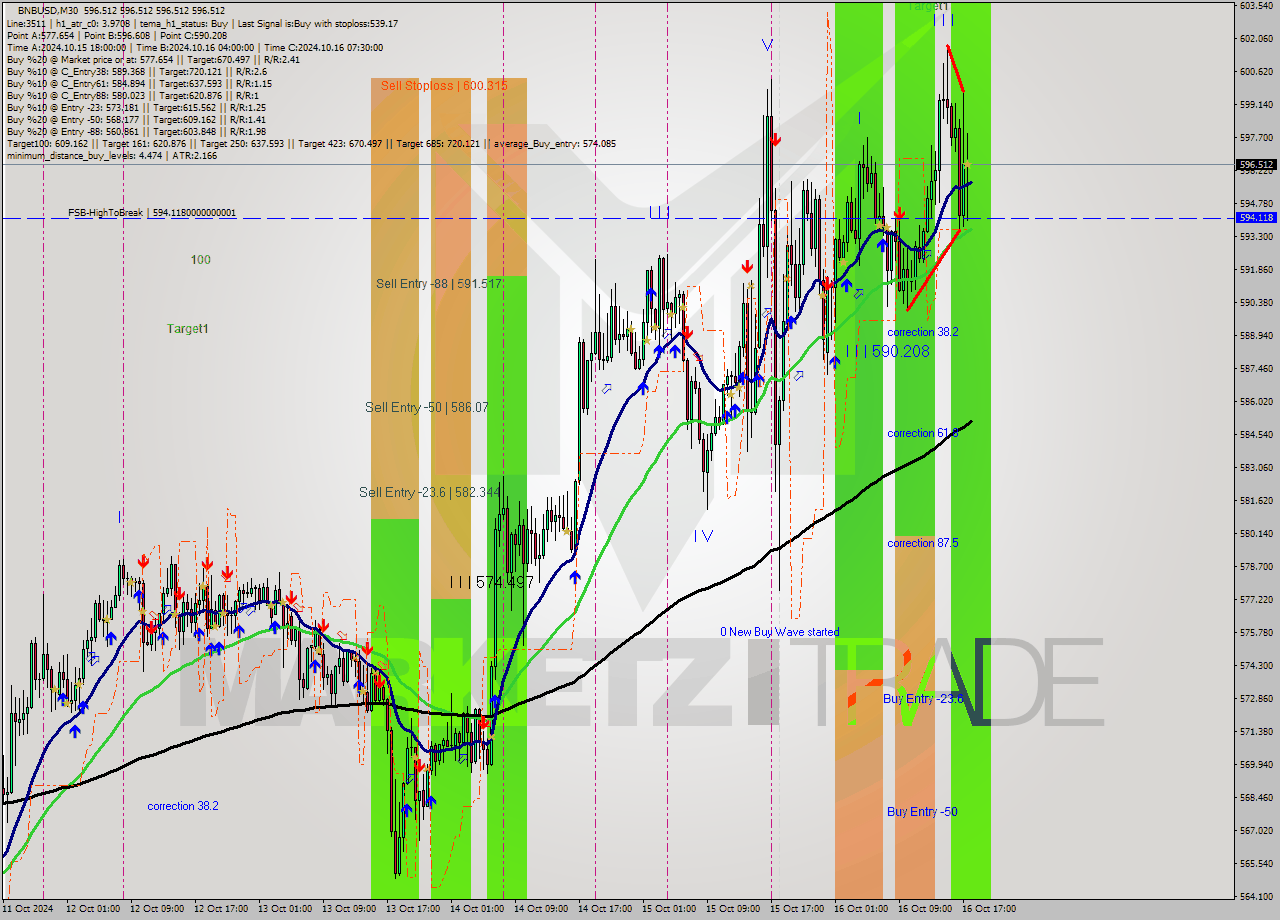Click the '15 Oct 17:00' time axis label
The image size is (1280, 920).
click(796, 909)
